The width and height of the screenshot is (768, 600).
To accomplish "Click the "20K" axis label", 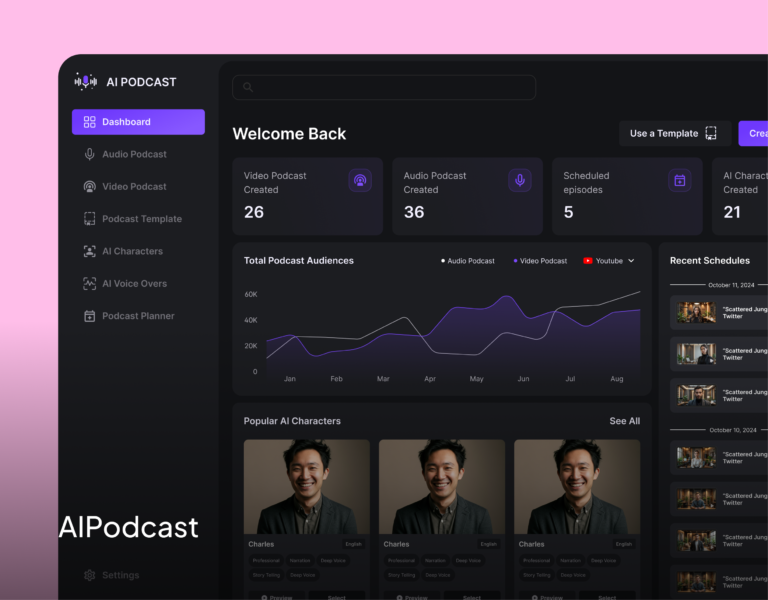I will 251,346.
